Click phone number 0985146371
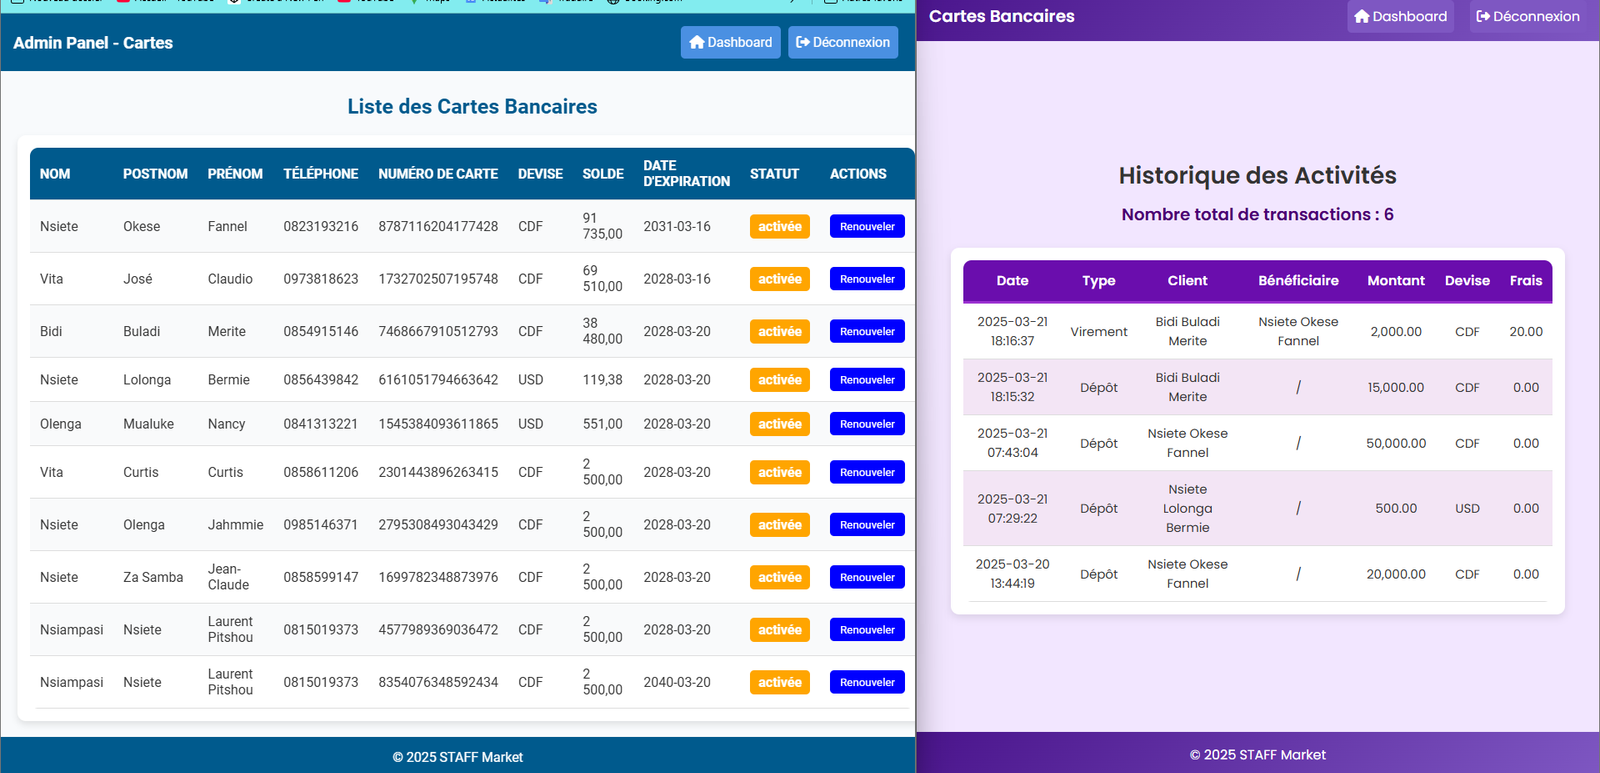The height and width of the screenshot is (773, 1600). click(x=320, y=525)
